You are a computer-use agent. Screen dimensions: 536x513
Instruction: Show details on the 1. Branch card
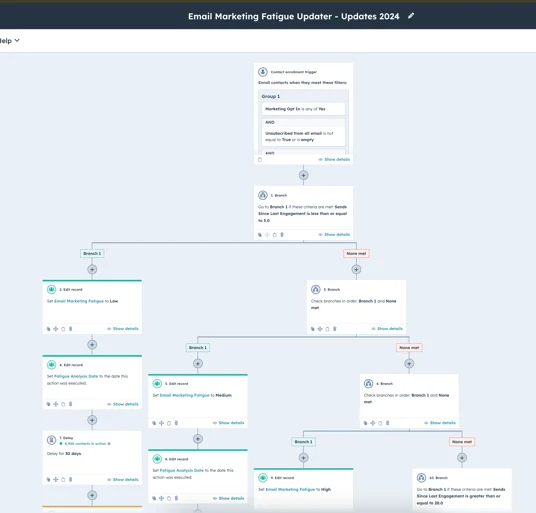334,235
